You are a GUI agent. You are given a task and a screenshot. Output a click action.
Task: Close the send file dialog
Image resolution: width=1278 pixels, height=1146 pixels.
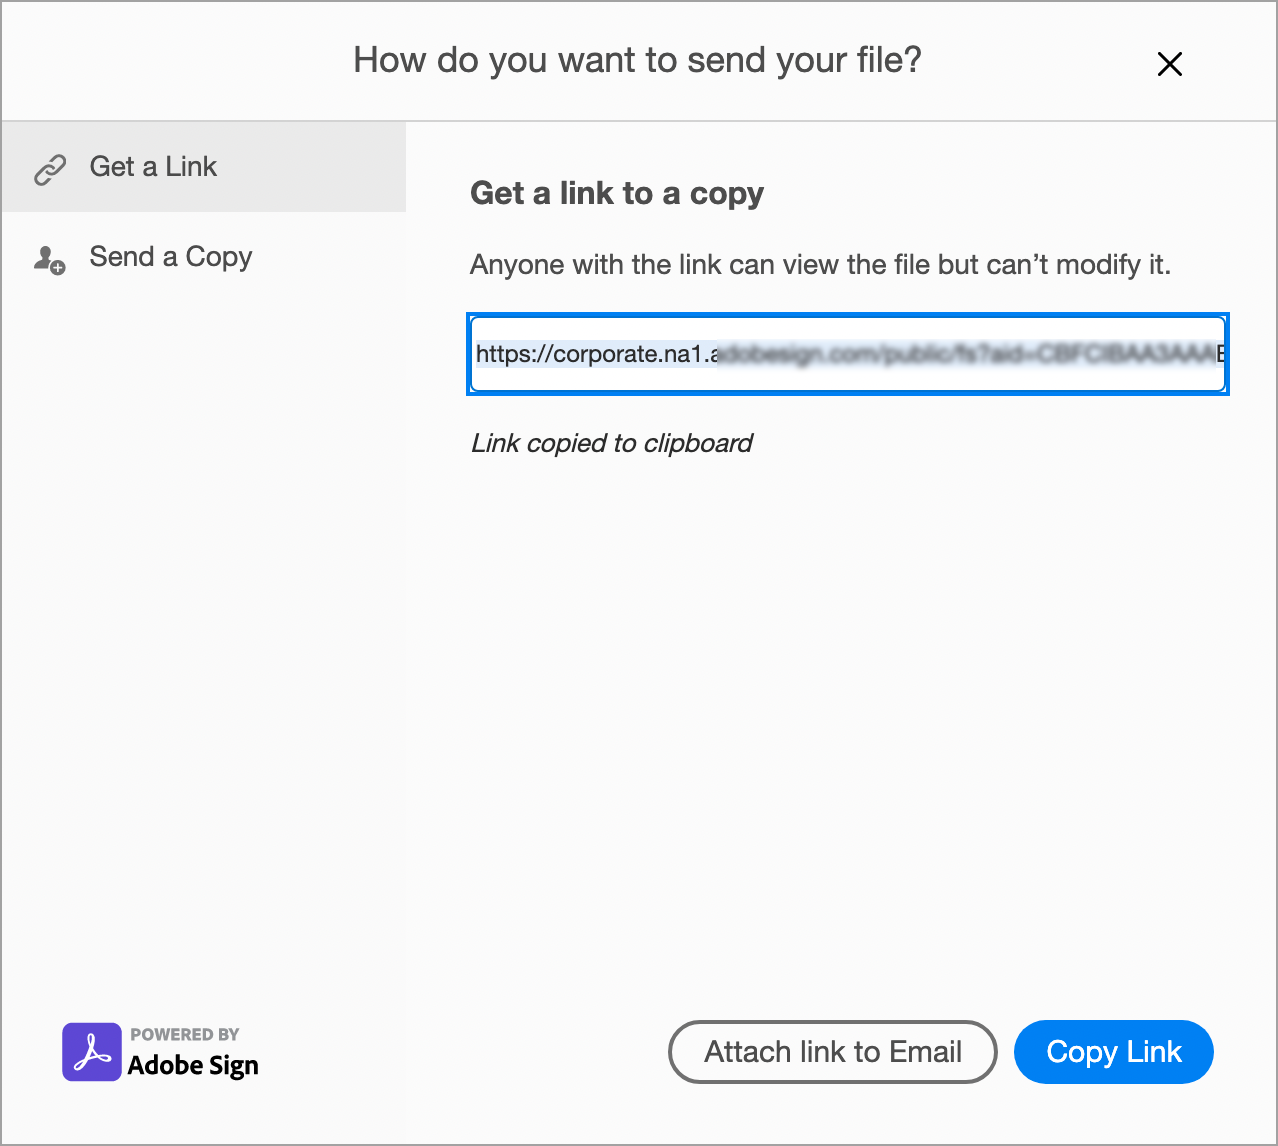pyautogui.click(x=1169, y=65)
